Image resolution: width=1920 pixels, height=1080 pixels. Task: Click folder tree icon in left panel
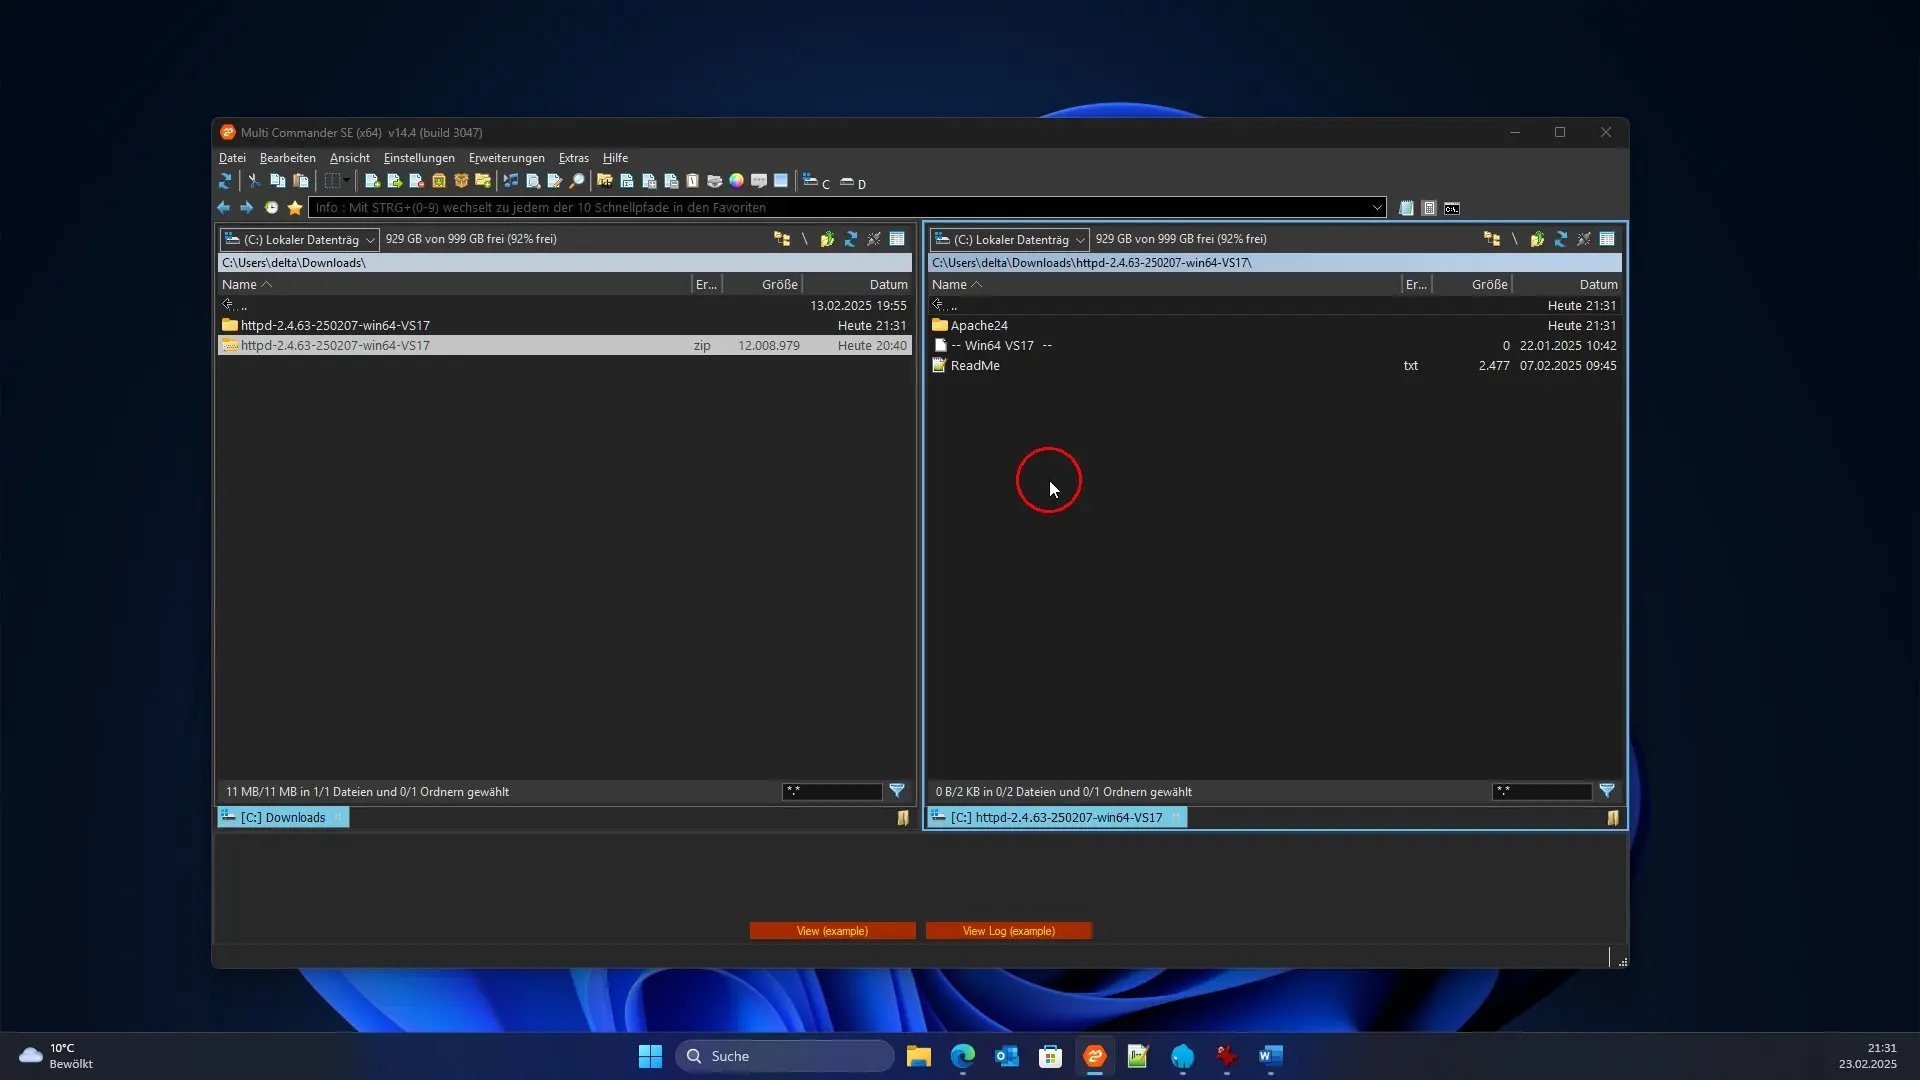pos(782,239)
